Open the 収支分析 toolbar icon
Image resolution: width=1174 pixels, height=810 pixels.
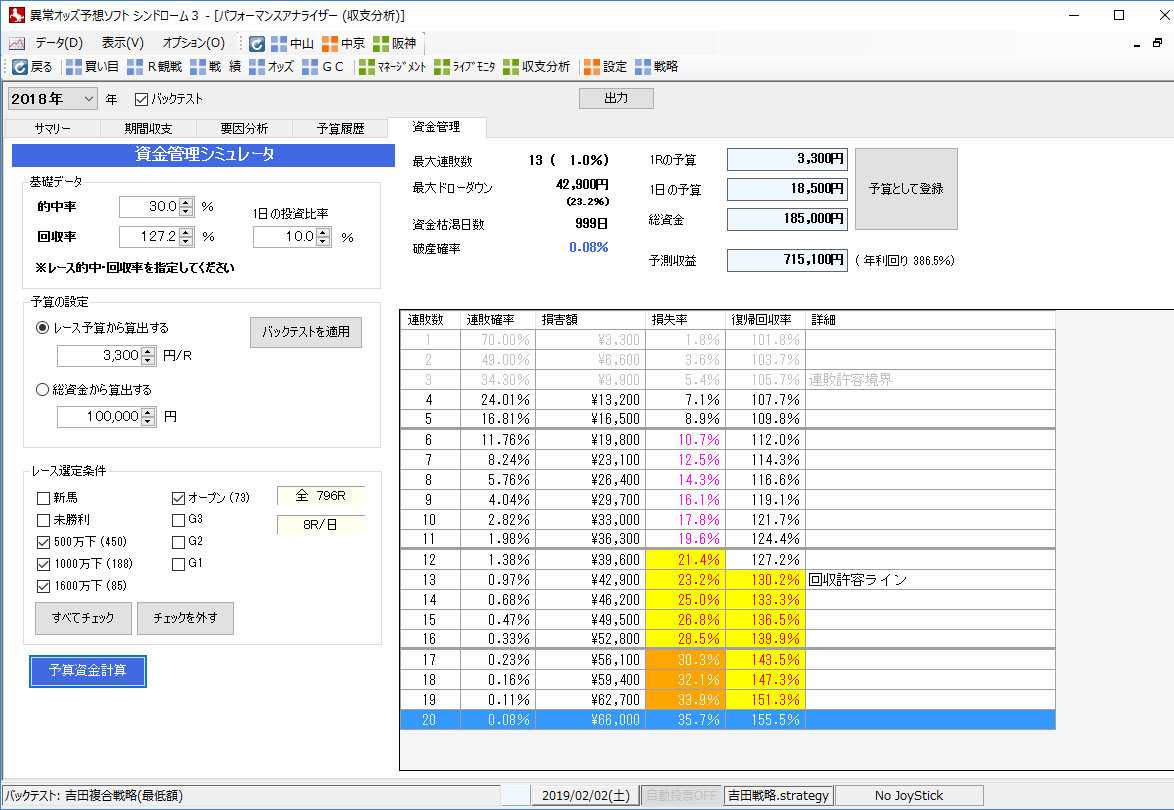pyautogui.click(x=511, y=67)
